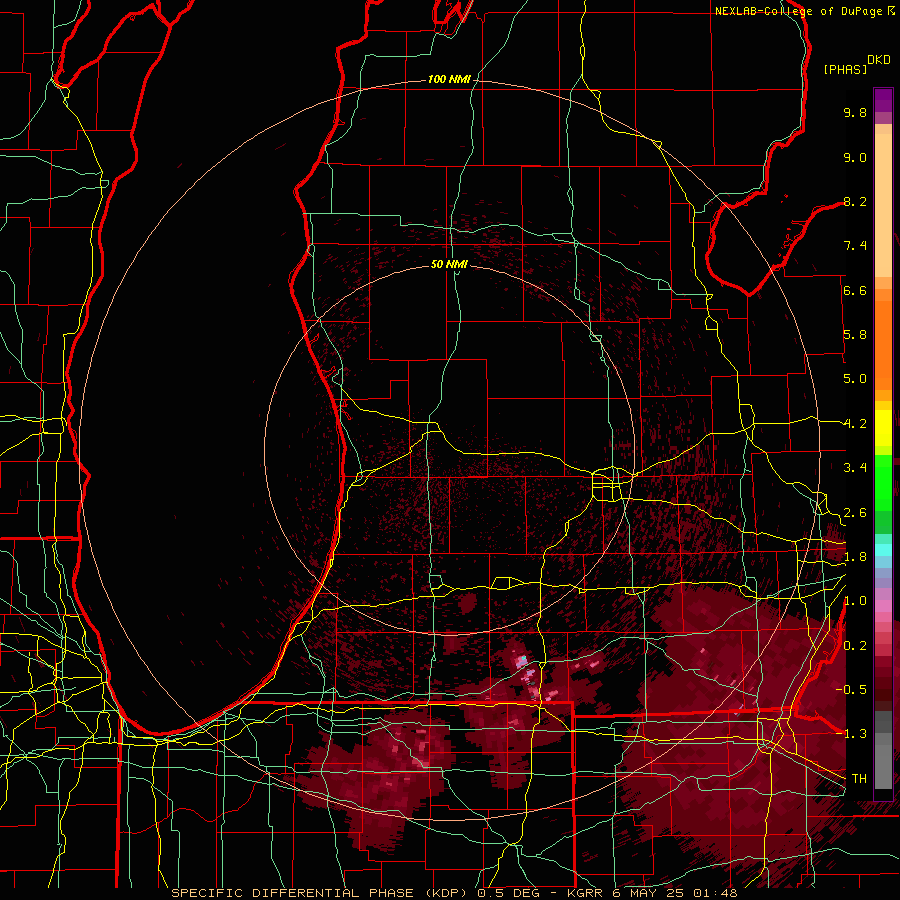This screenshot has height=900, width=900.
Task: Click the [PHAS] units label
Action: pyautogui.click(x=845, y=69)
